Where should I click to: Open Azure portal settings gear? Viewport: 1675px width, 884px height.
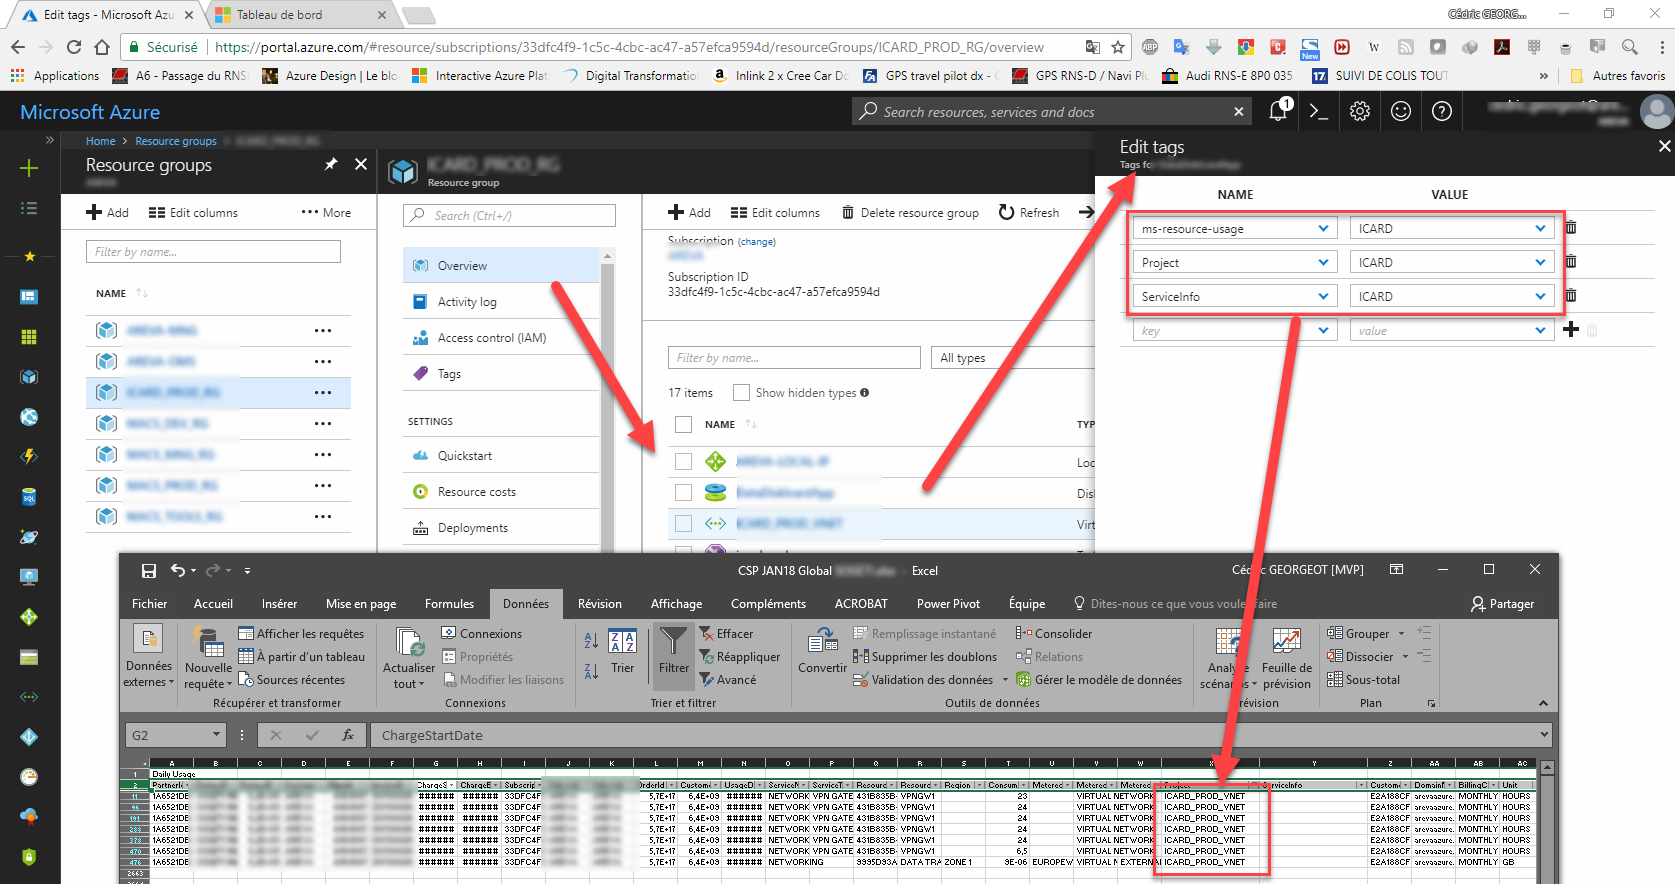(1360, 111)
